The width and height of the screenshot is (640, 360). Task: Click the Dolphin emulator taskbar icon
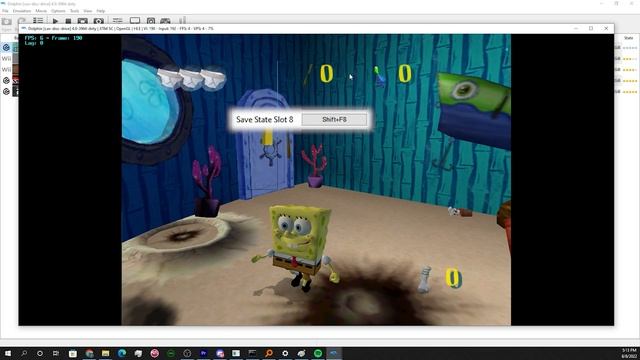[x=334, y=353]
